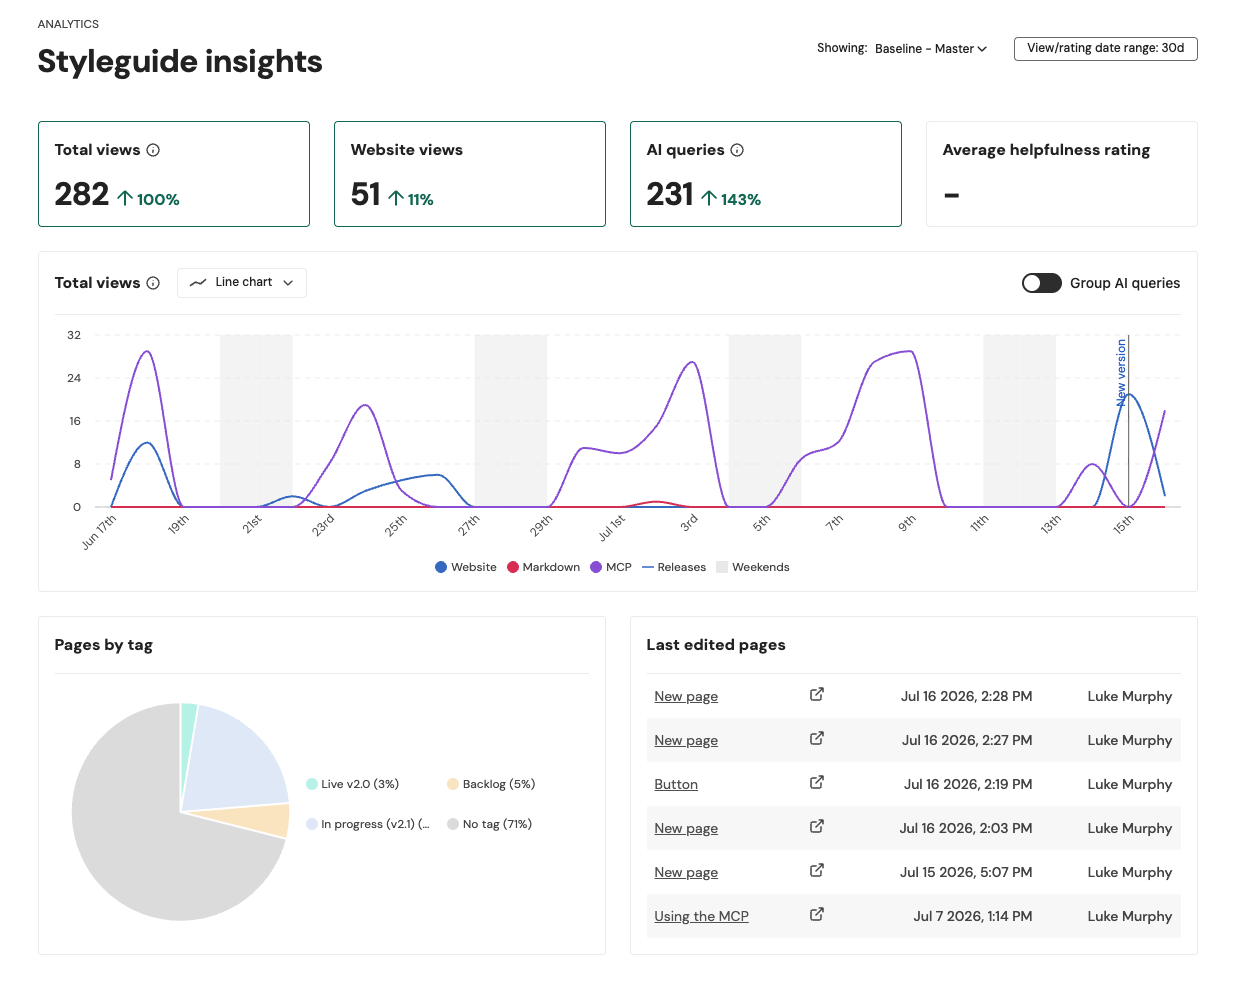The width and height of the screenshot is (1245, 1005).
Task: Toggle Group AI queries switch
Action: [1041, 283]
